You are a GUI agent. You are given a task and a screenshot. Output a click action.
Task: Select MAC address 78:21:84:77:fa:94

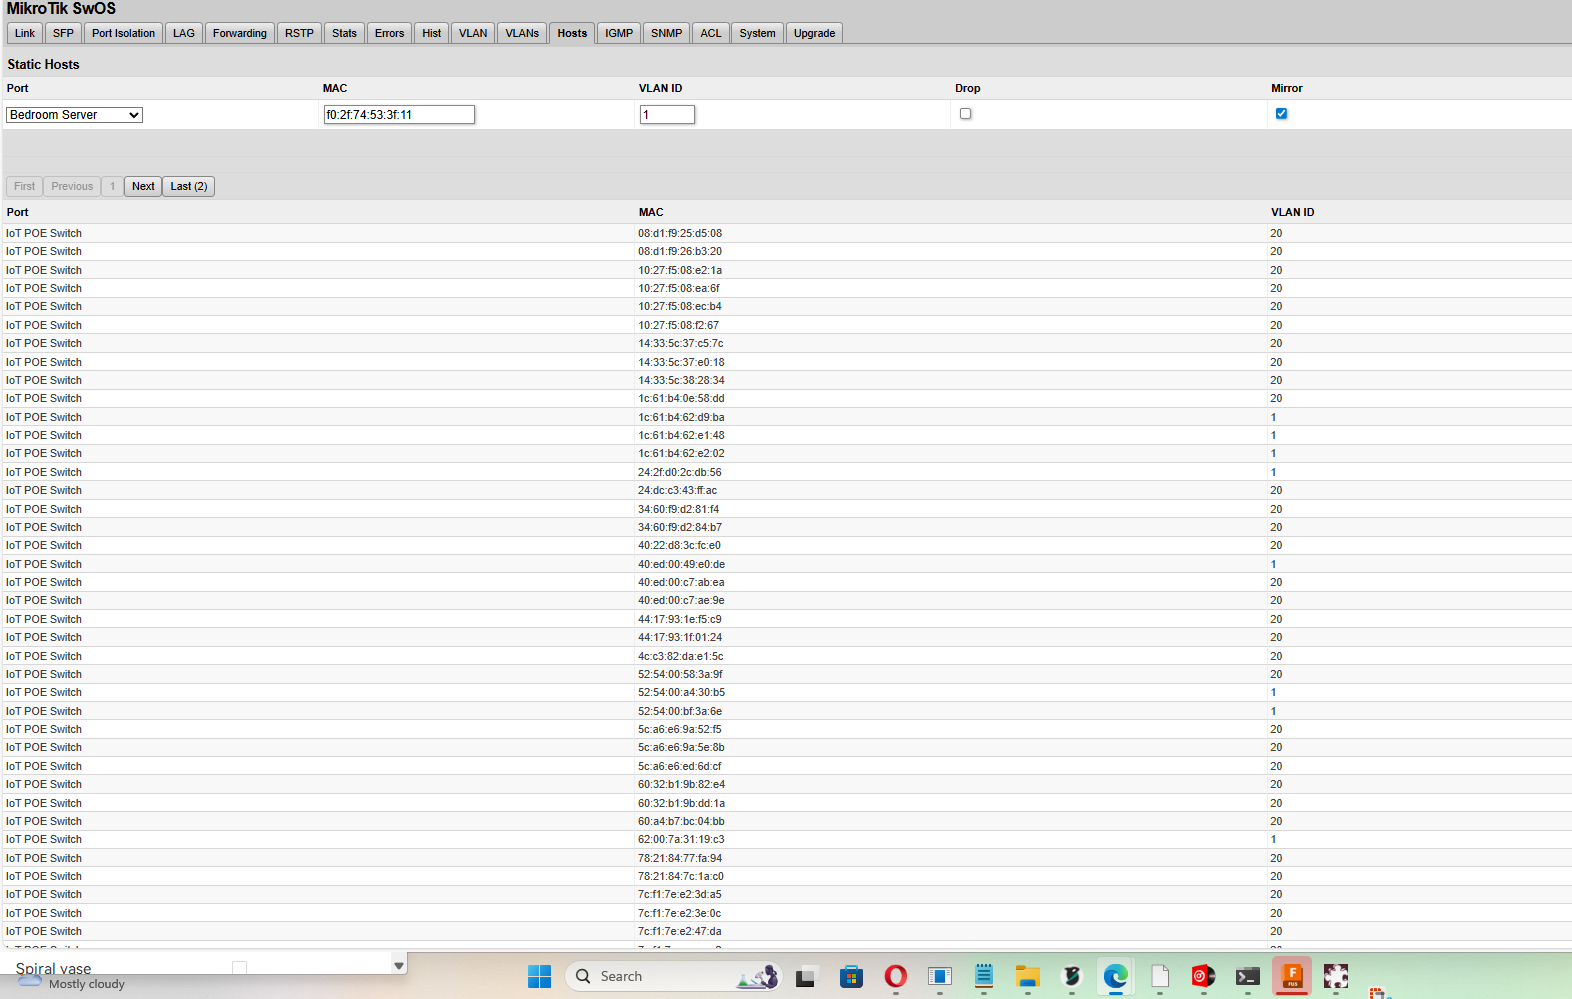click(x=680, y=858)
